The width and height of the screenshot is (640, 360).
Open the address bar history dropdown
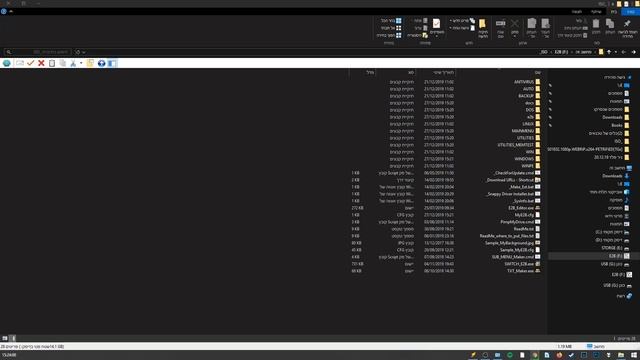point(84,52)
